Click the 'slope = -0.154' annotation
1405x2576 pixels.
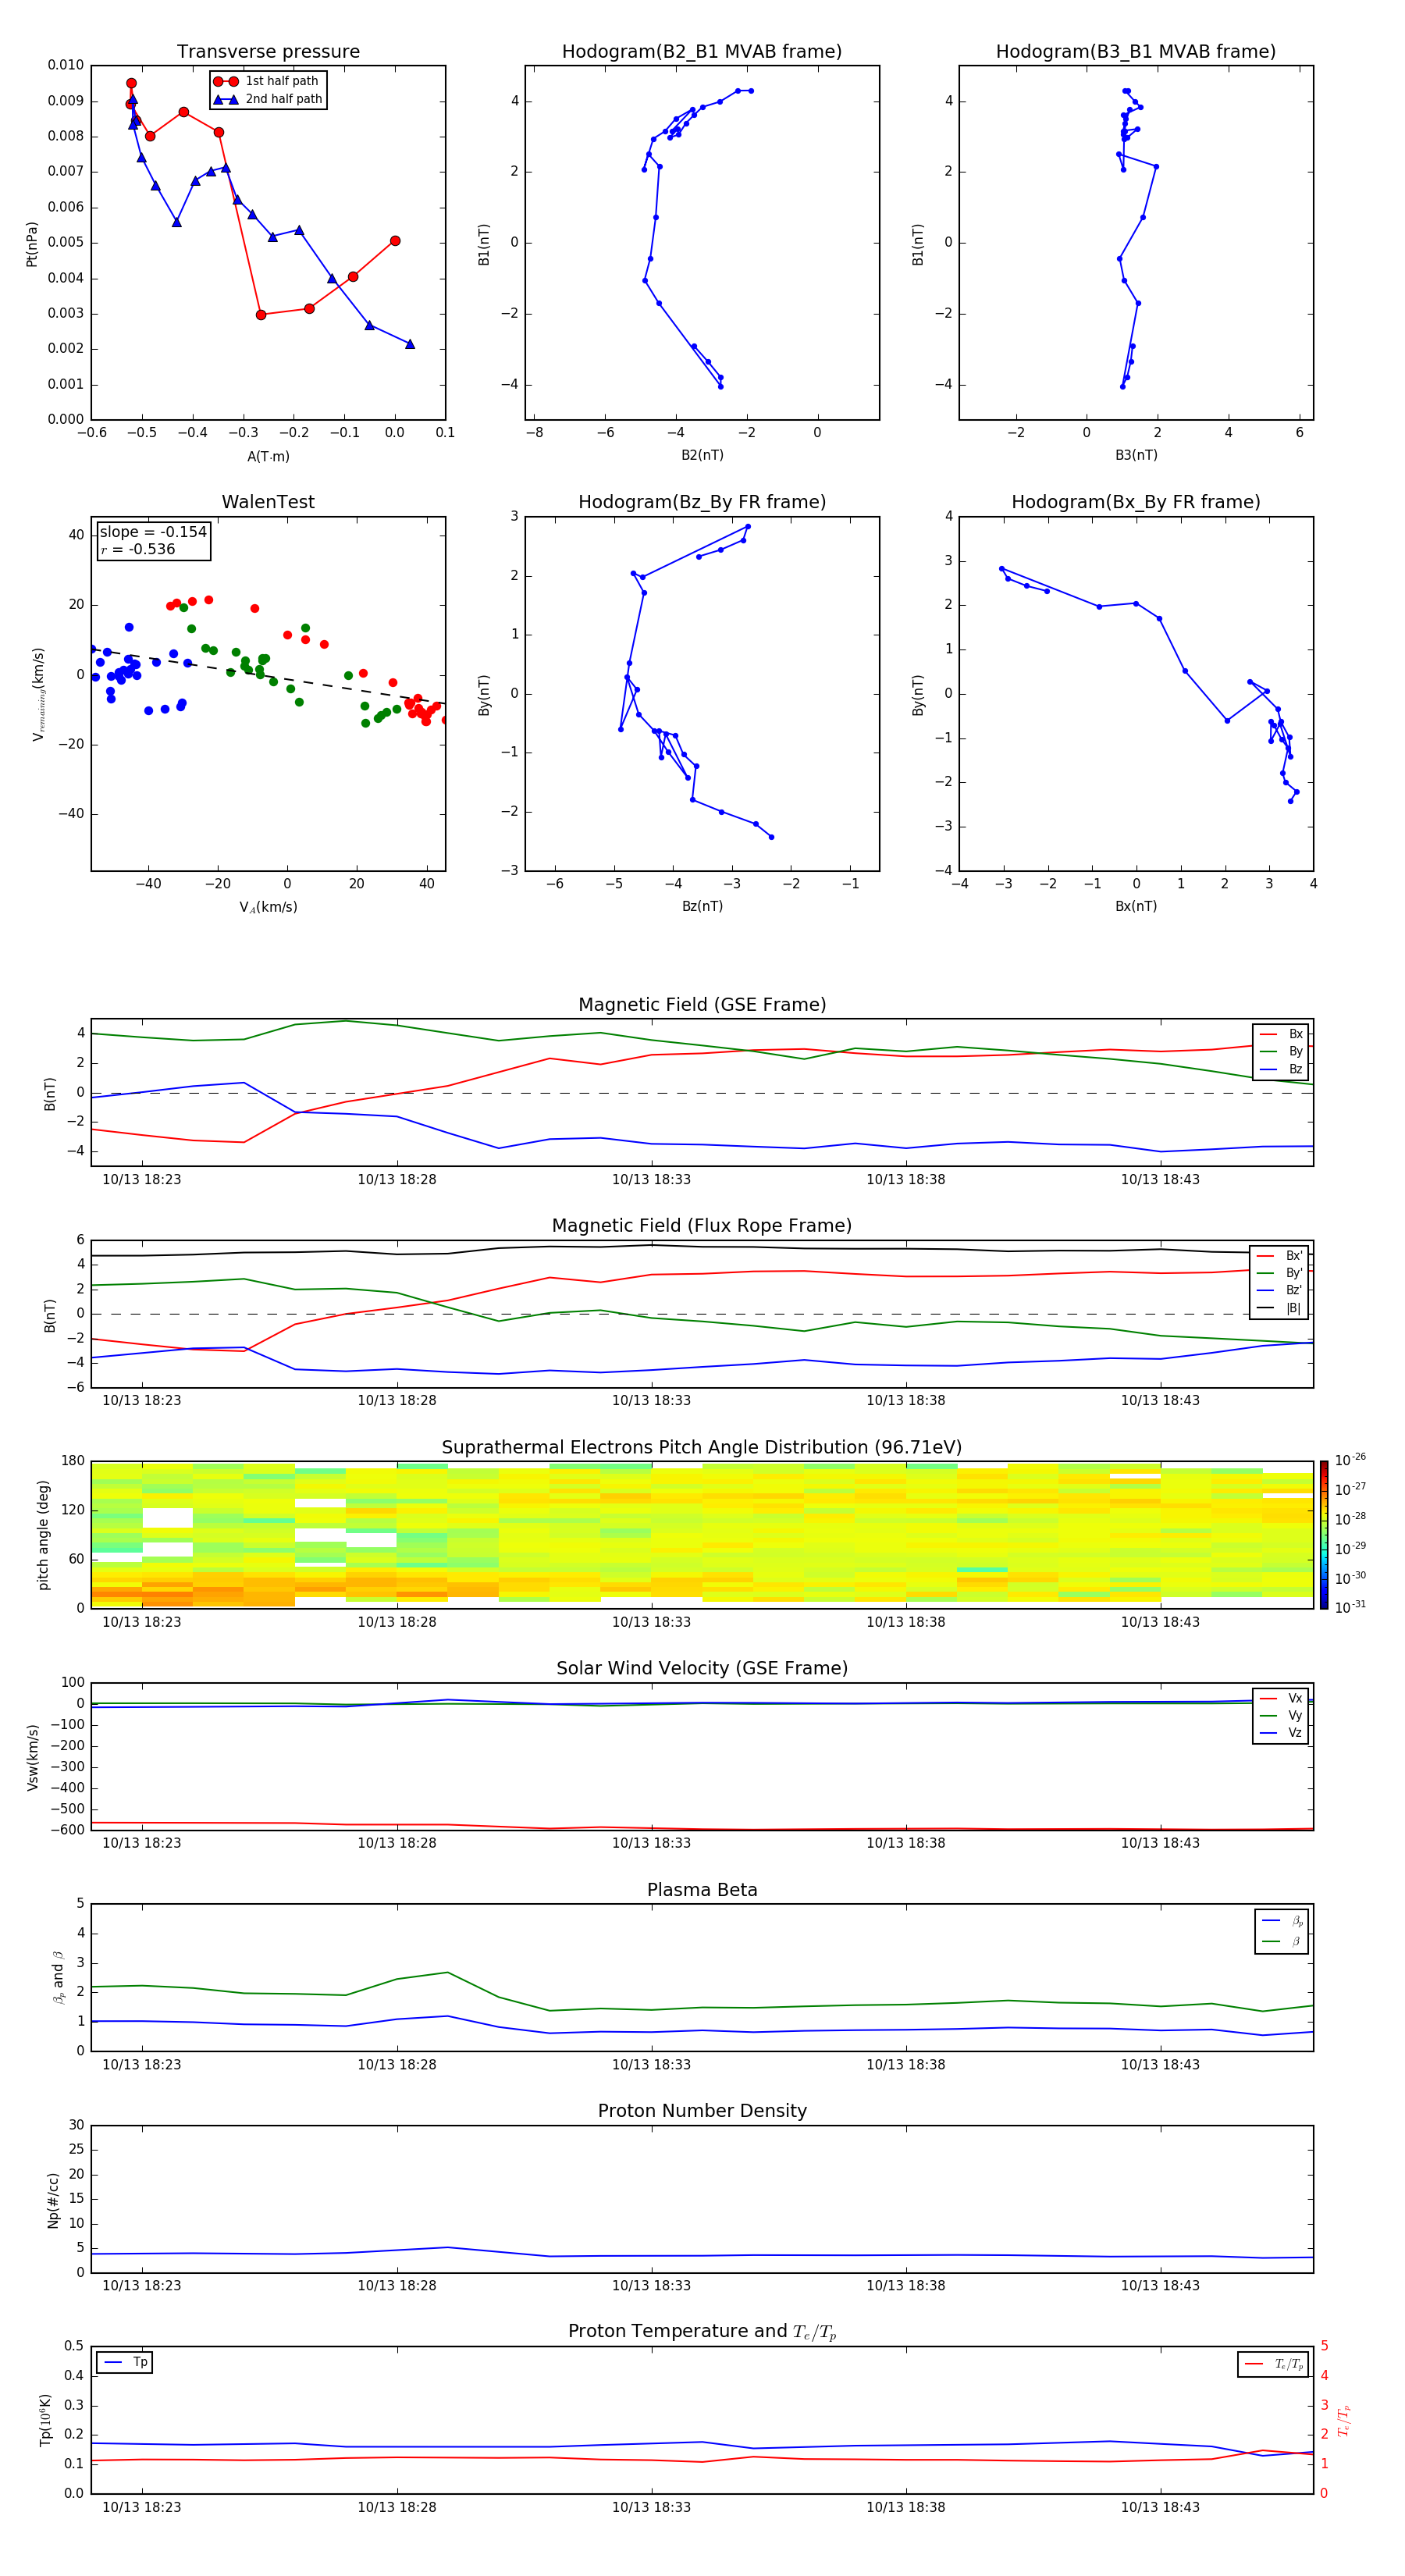pos(153,532)
